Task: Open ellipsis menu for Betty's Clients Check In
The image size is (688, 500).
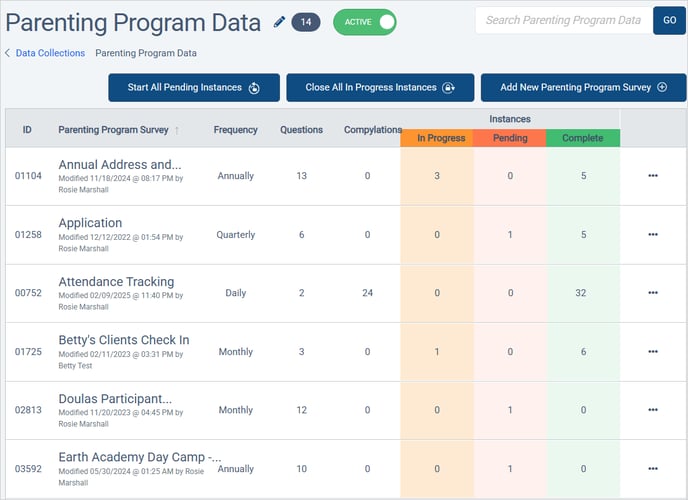Action: click(653, 352)
